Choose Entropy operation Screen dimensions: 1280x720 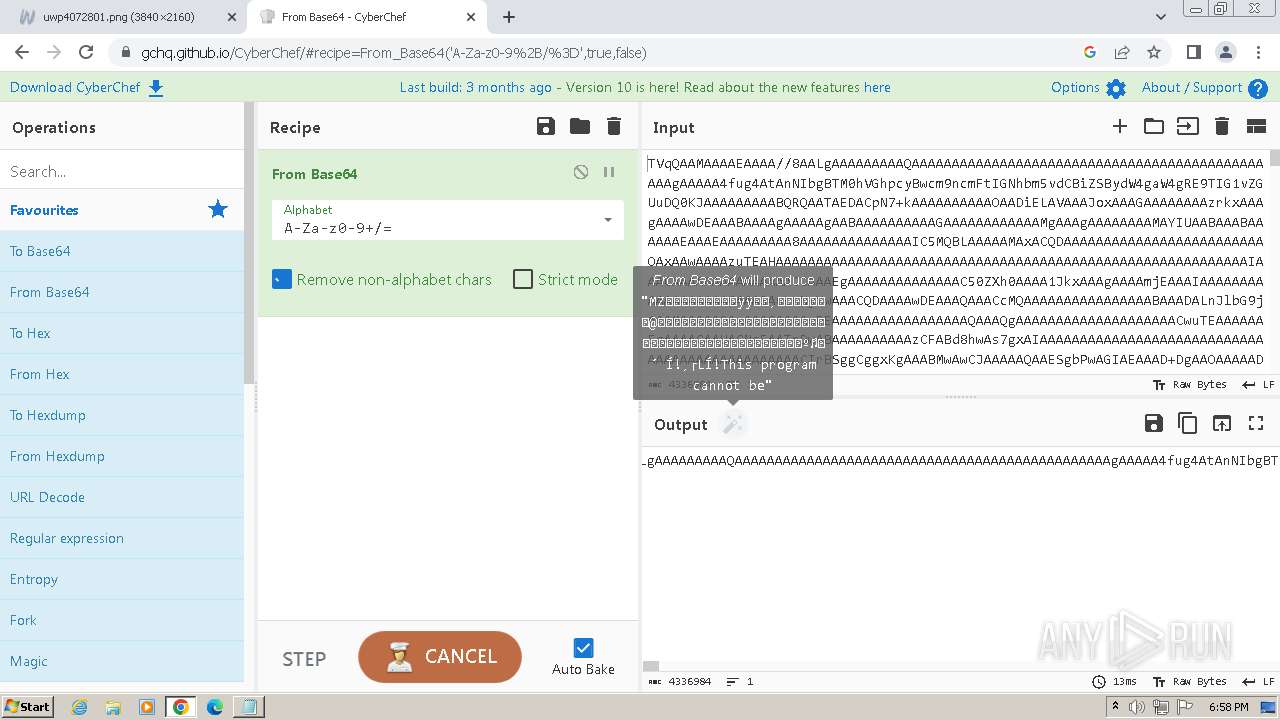tap(122, 579)
